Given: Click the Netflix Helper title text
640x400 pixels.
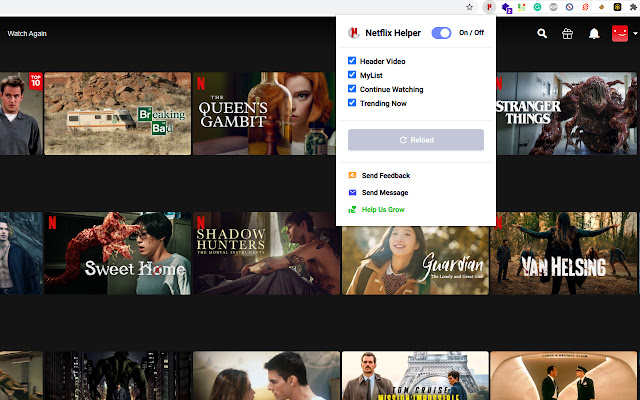Looking at the screenshot, I should point(393,33).
